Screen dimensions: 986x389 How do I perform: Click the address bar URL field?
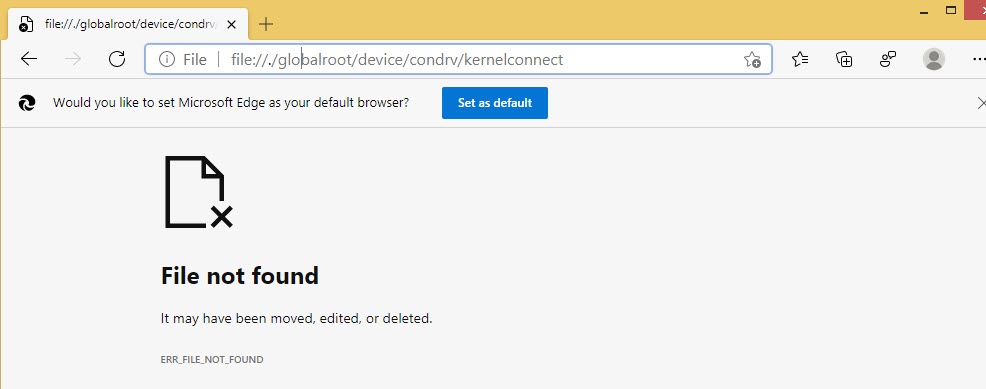459,60
